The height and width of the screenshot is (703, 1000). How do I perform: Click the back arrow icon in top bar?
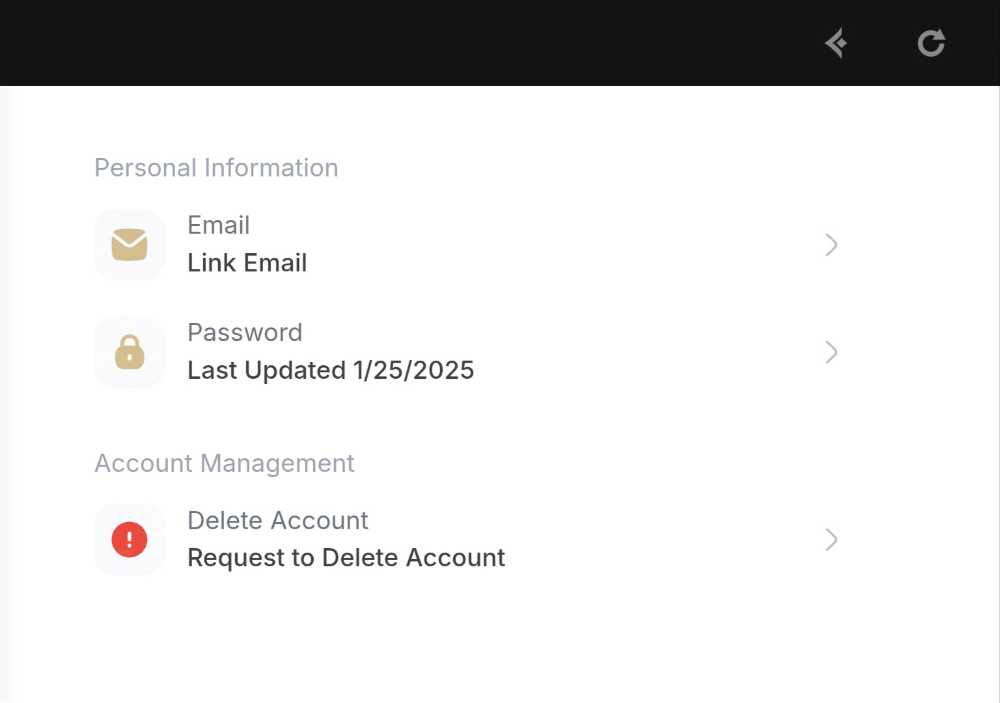[835, 43]
